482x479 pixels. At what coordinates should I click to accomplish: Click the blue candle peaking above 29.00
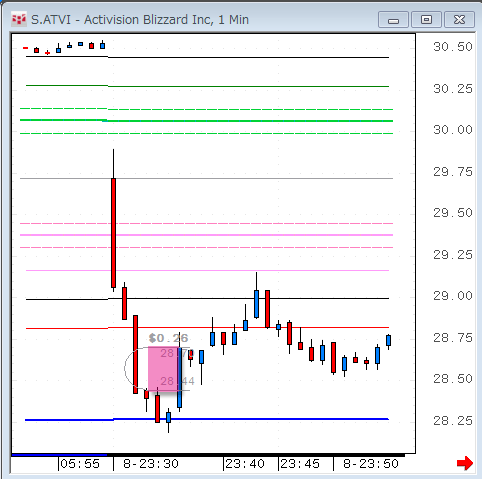coord(256,304)
